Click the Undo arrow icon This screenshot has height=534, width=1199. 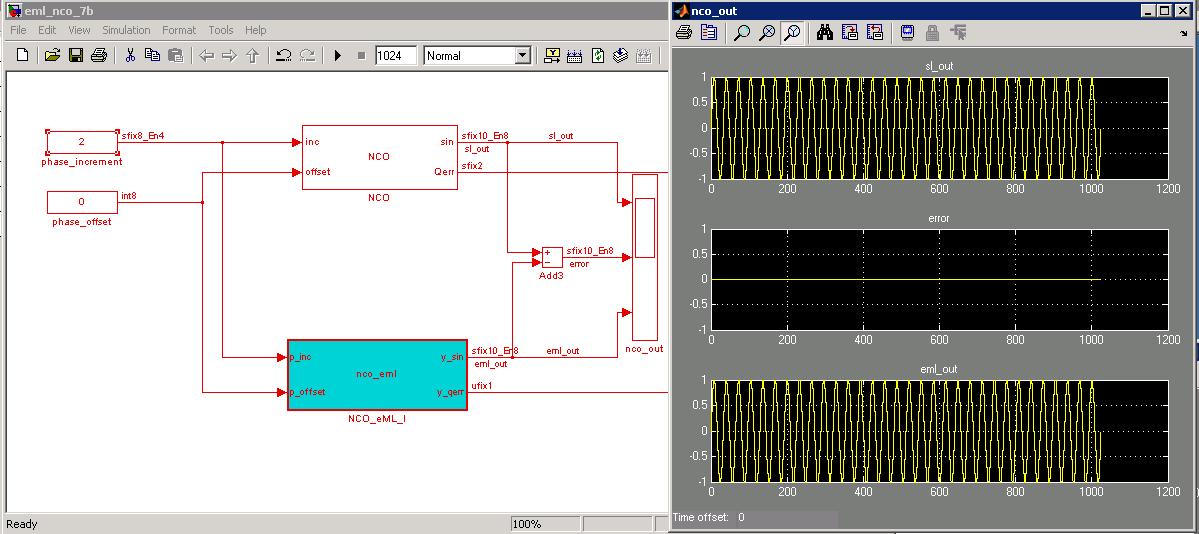pos(284,55)
